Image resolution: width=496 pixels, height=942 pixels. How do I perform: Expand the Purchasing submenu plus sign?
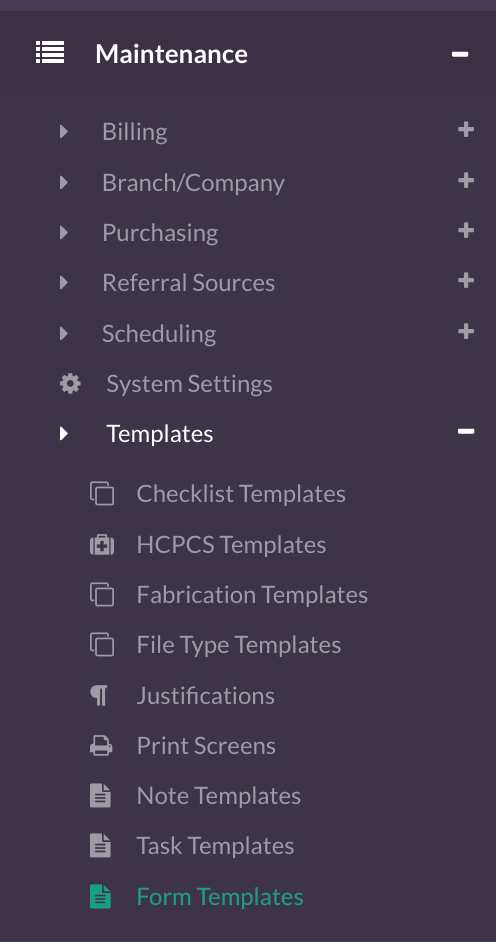[466, 231]
